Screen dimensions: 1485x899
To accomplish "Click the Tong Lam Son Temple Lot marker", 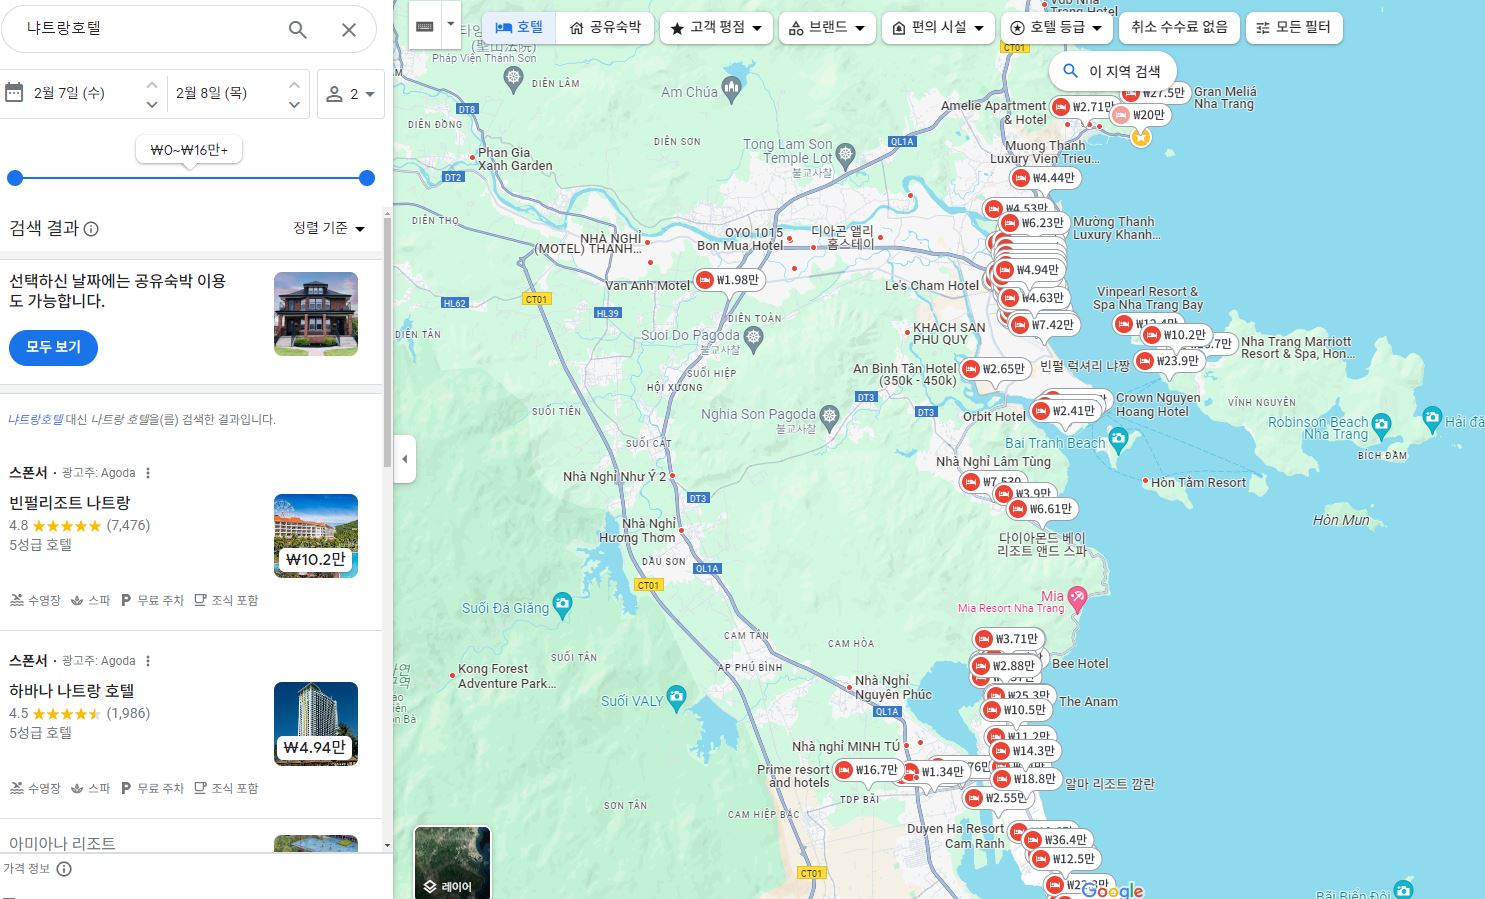I will pyautogui.click(x=846, y=154).
